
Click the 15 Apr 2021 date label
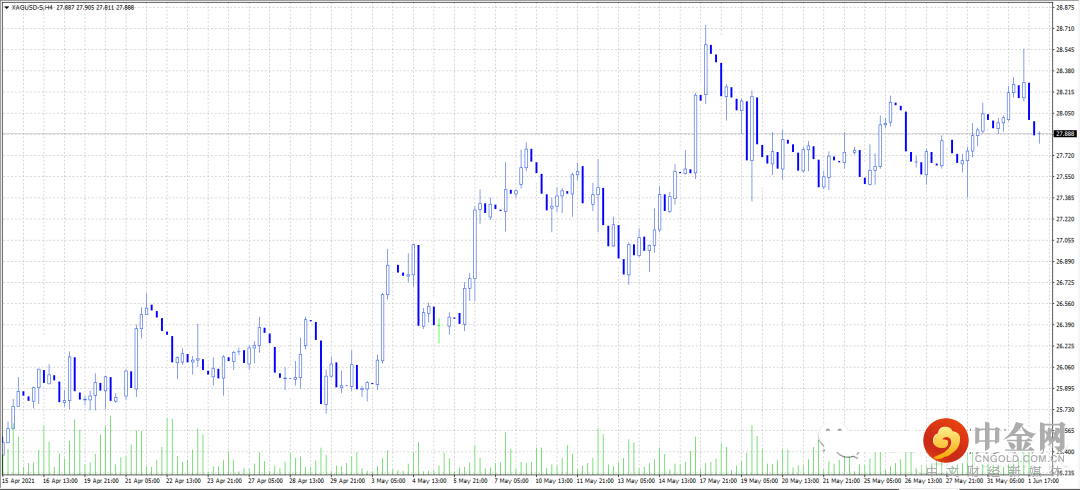(x=18, y=480)
